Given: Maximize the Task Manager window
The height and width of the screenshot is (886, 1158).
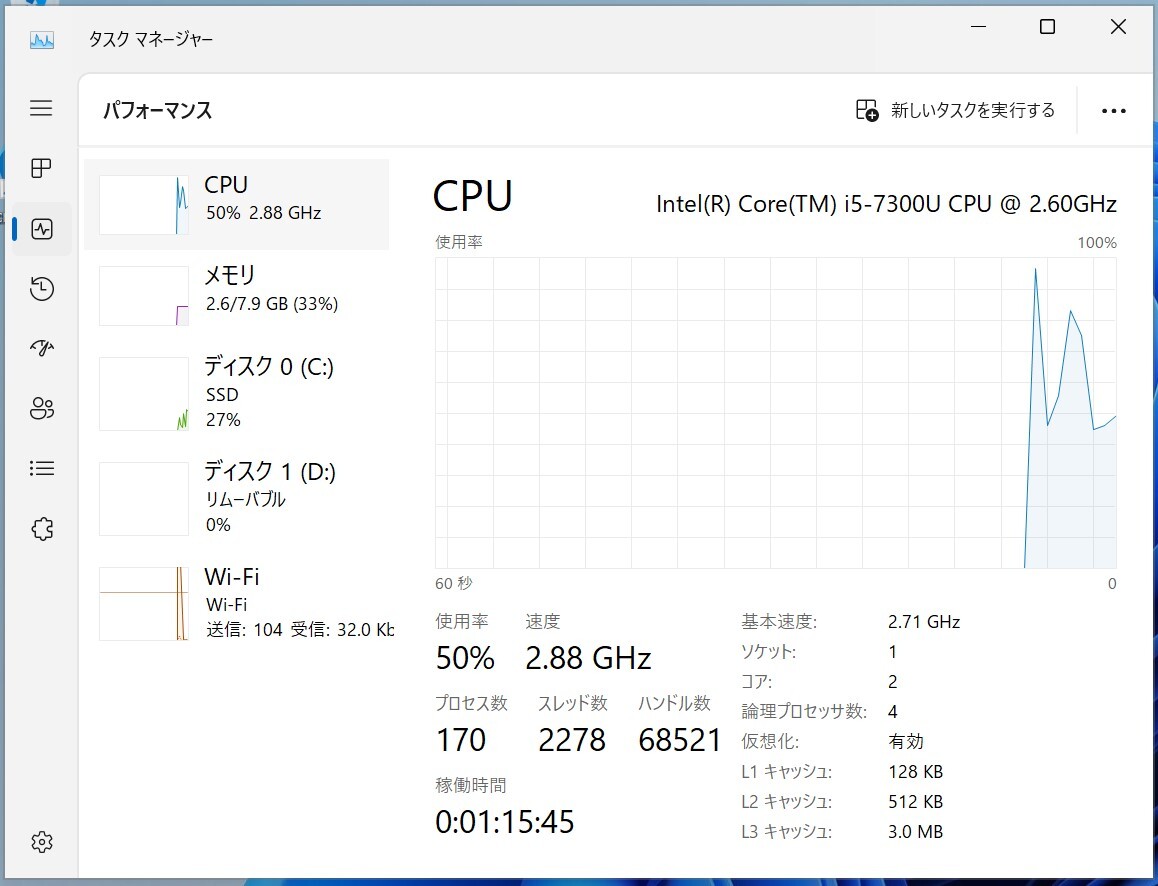Looking at the screenshot, I should pyautogui.click(x=1047, y=27).
